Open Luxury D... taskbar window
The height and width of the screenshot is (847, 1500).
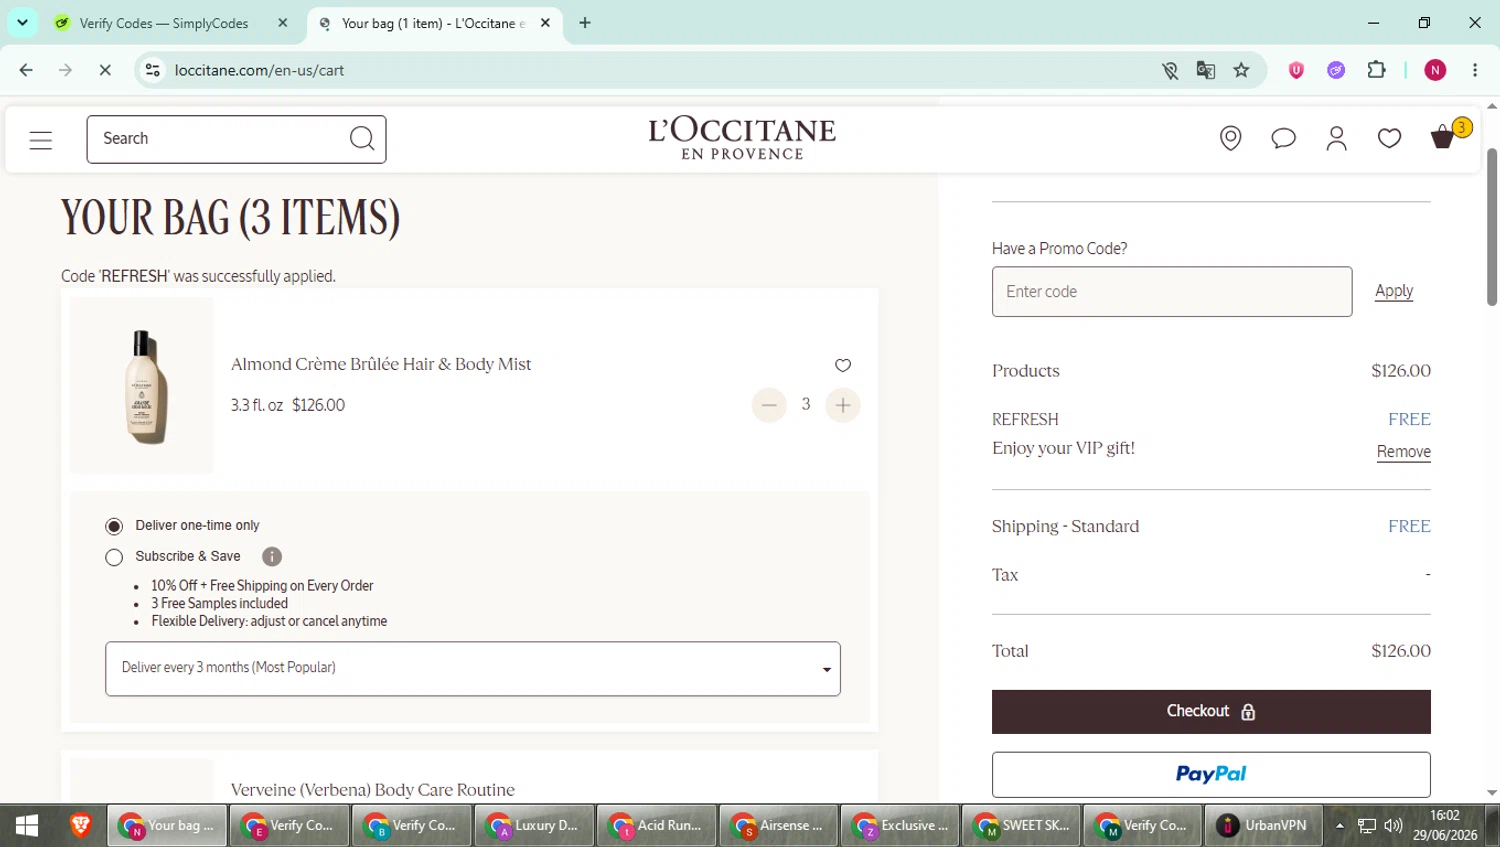533,826
